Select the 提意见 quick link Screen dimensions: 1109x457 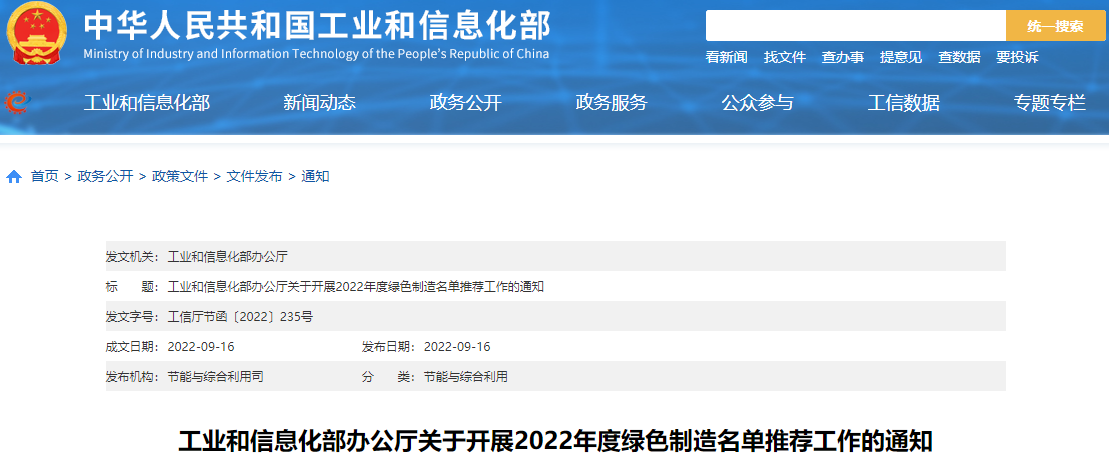coord(900,57)
